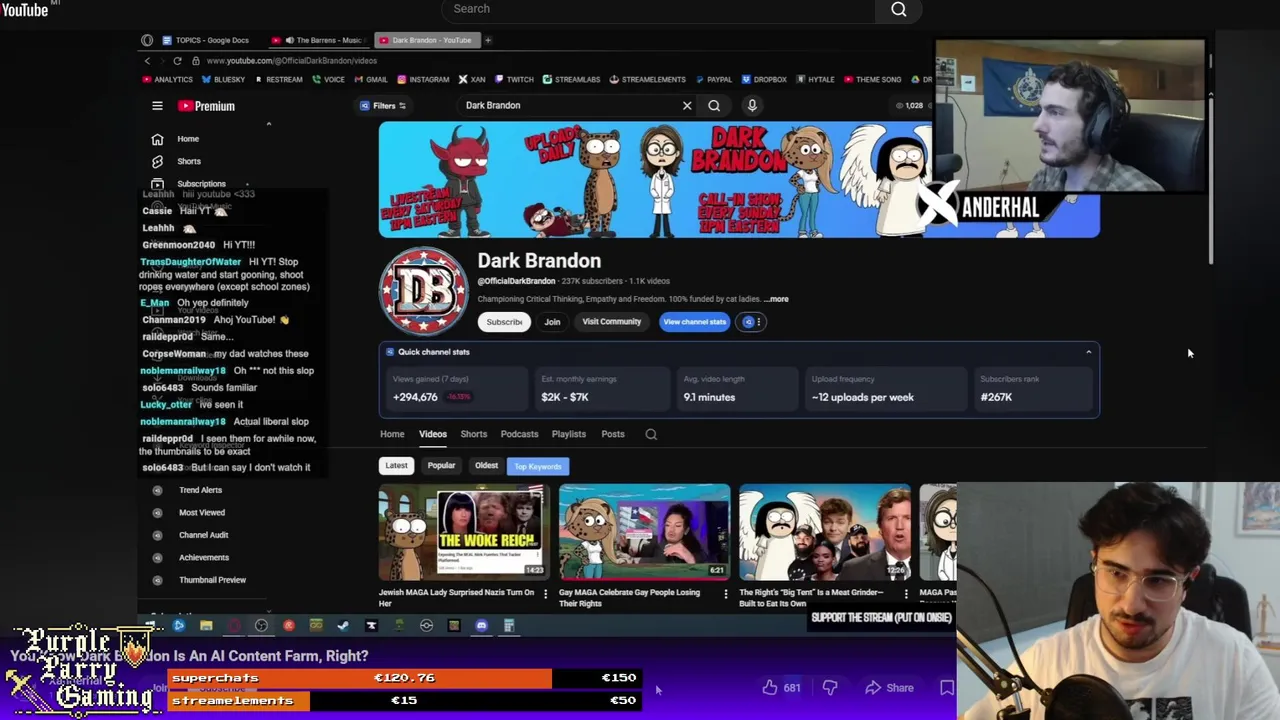Dislike the outer stream video
The width and height of the screenshot is (1280, 720).
tap(830, 688)
